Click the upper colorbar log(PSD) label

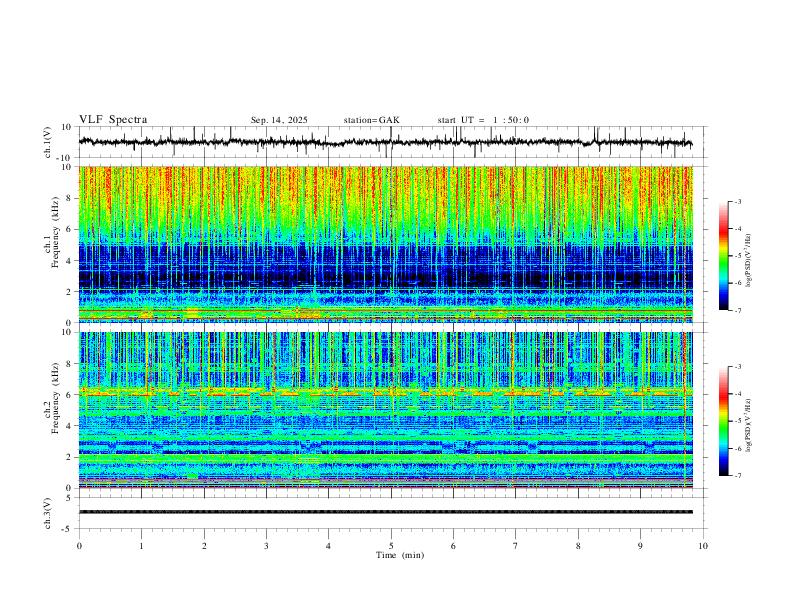coord(748,261)
